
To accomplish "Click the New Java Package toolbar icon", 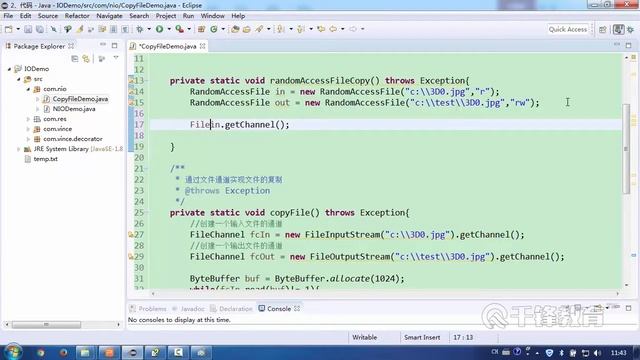I will pos(201,29).
